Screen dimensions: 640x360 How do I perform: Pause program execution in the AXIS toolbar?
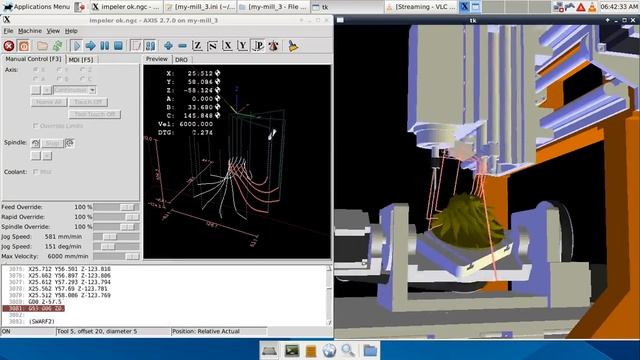104,46
